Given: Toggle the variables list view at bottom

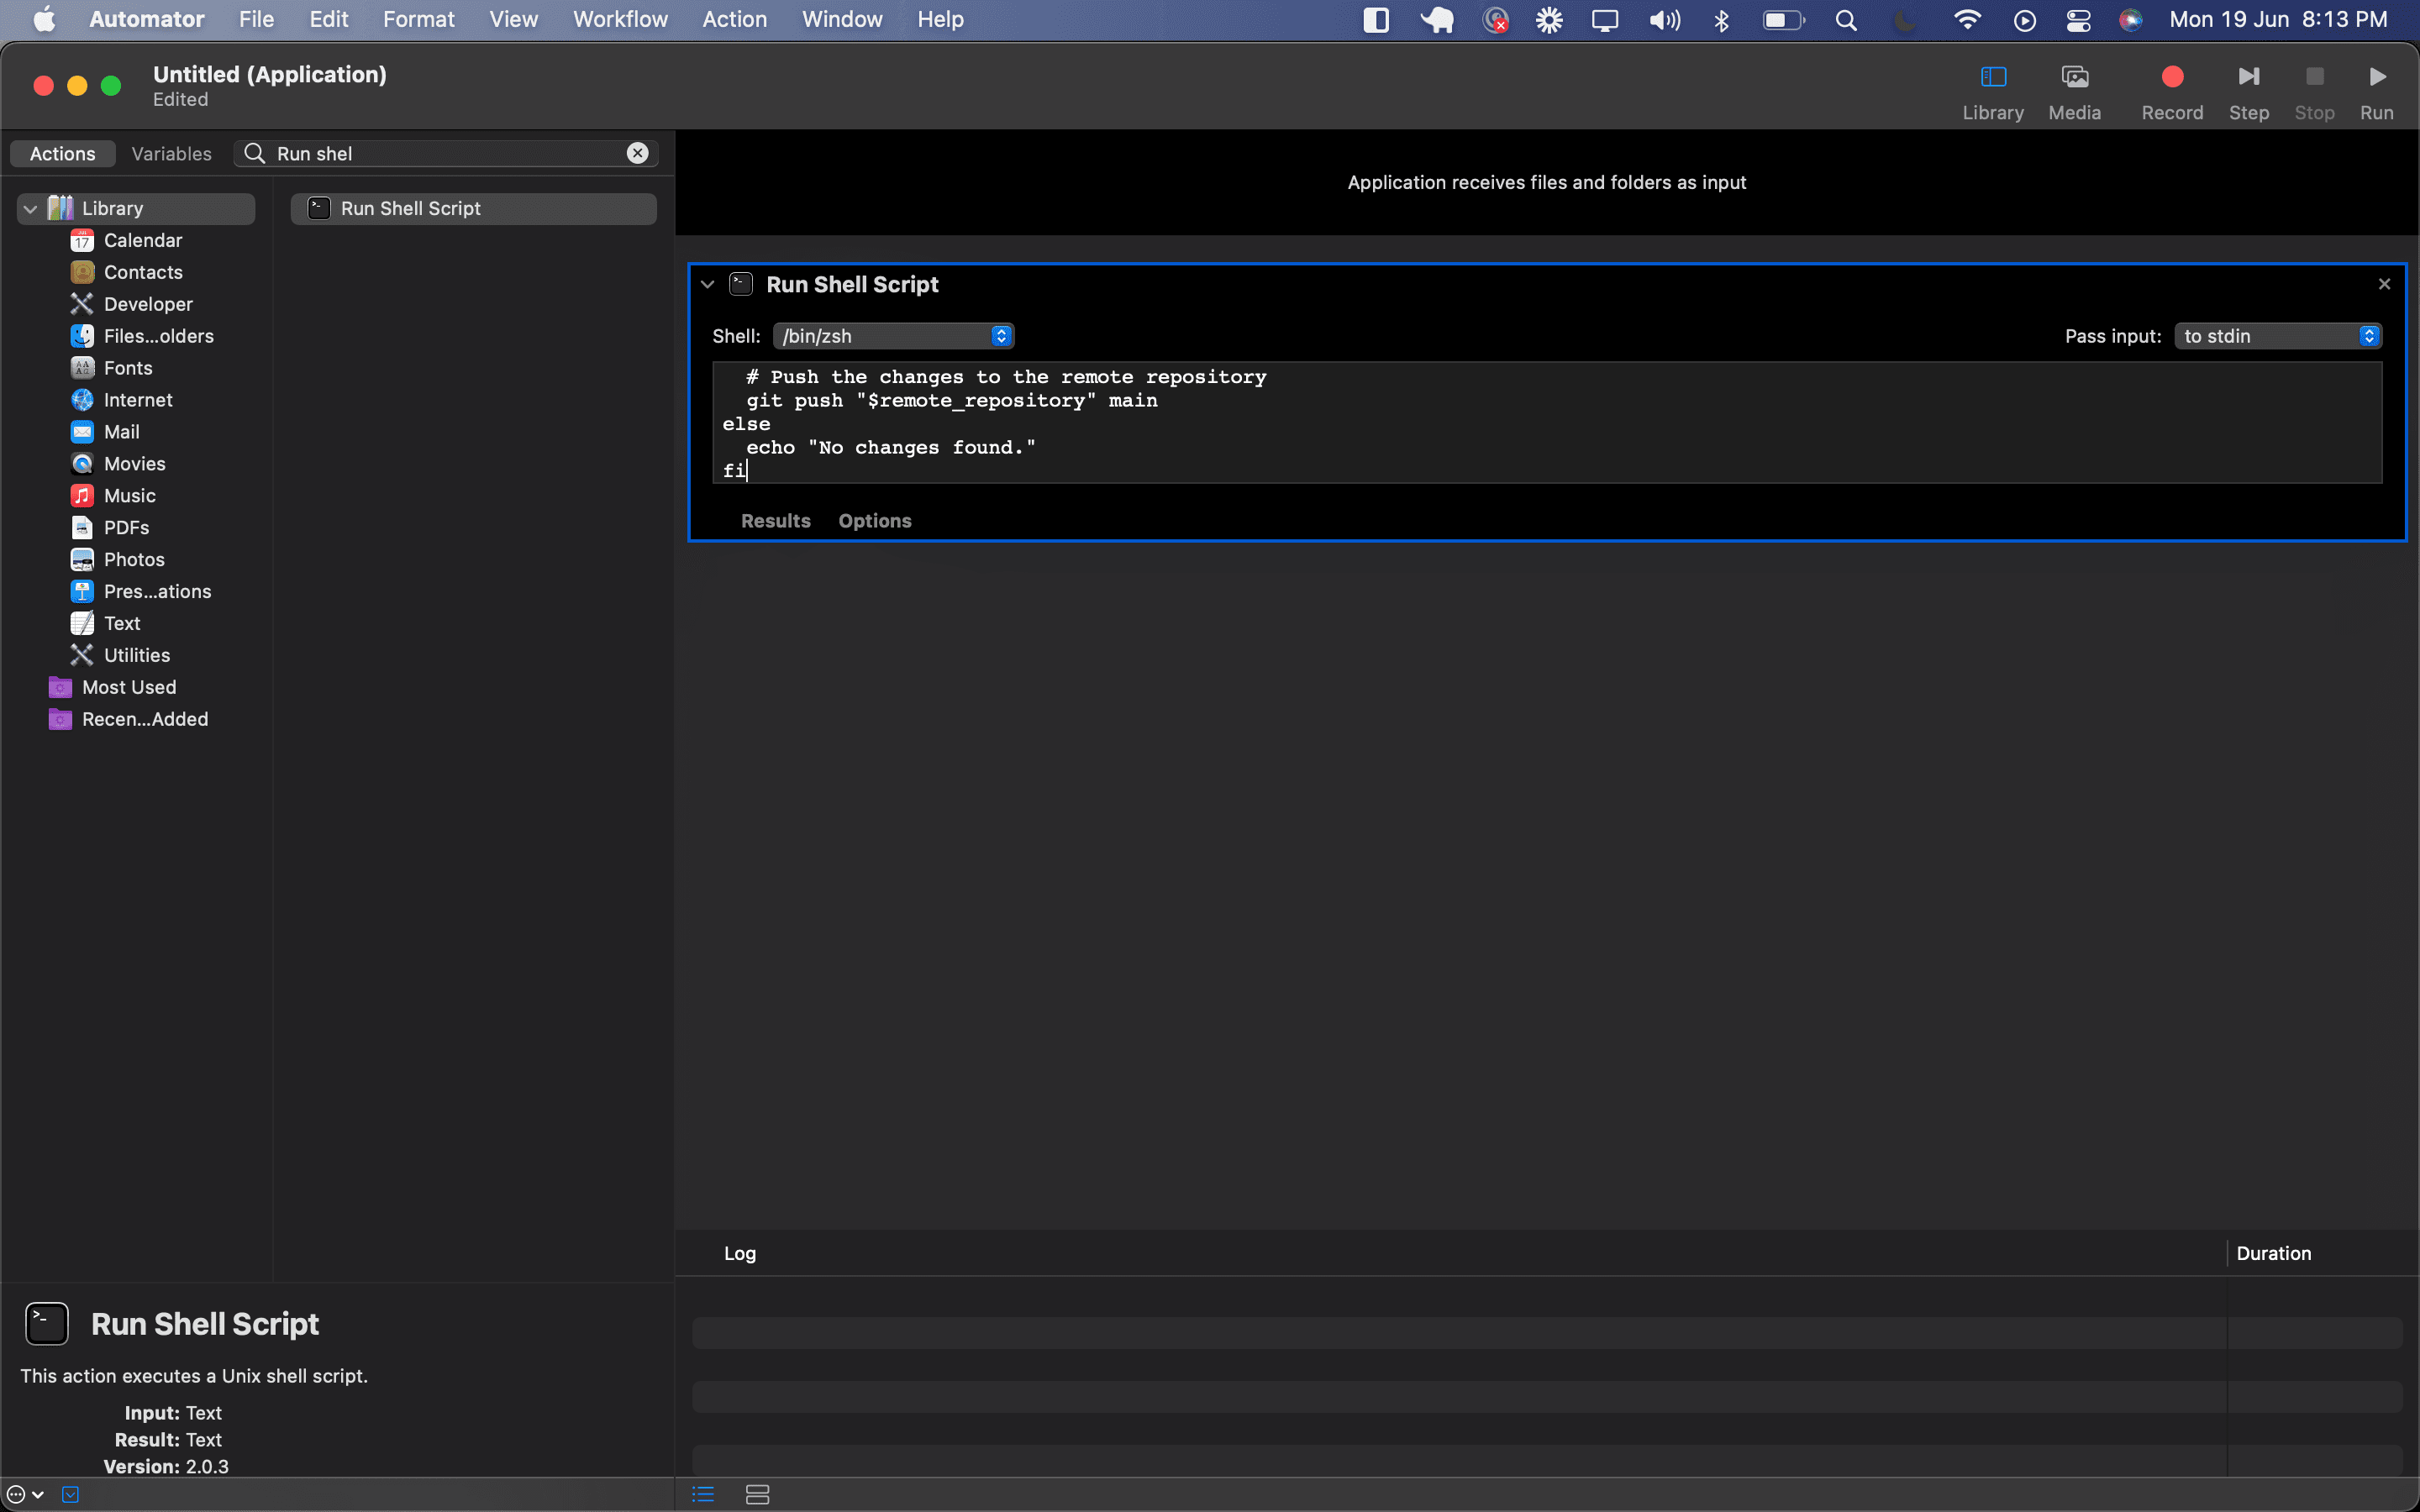Looking at the screenshot, I should (757, 1494).
